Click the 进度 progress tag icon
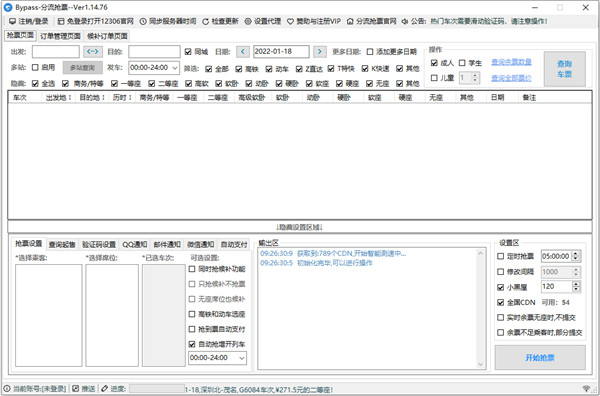The image size is (600, 396). [105, 388]
